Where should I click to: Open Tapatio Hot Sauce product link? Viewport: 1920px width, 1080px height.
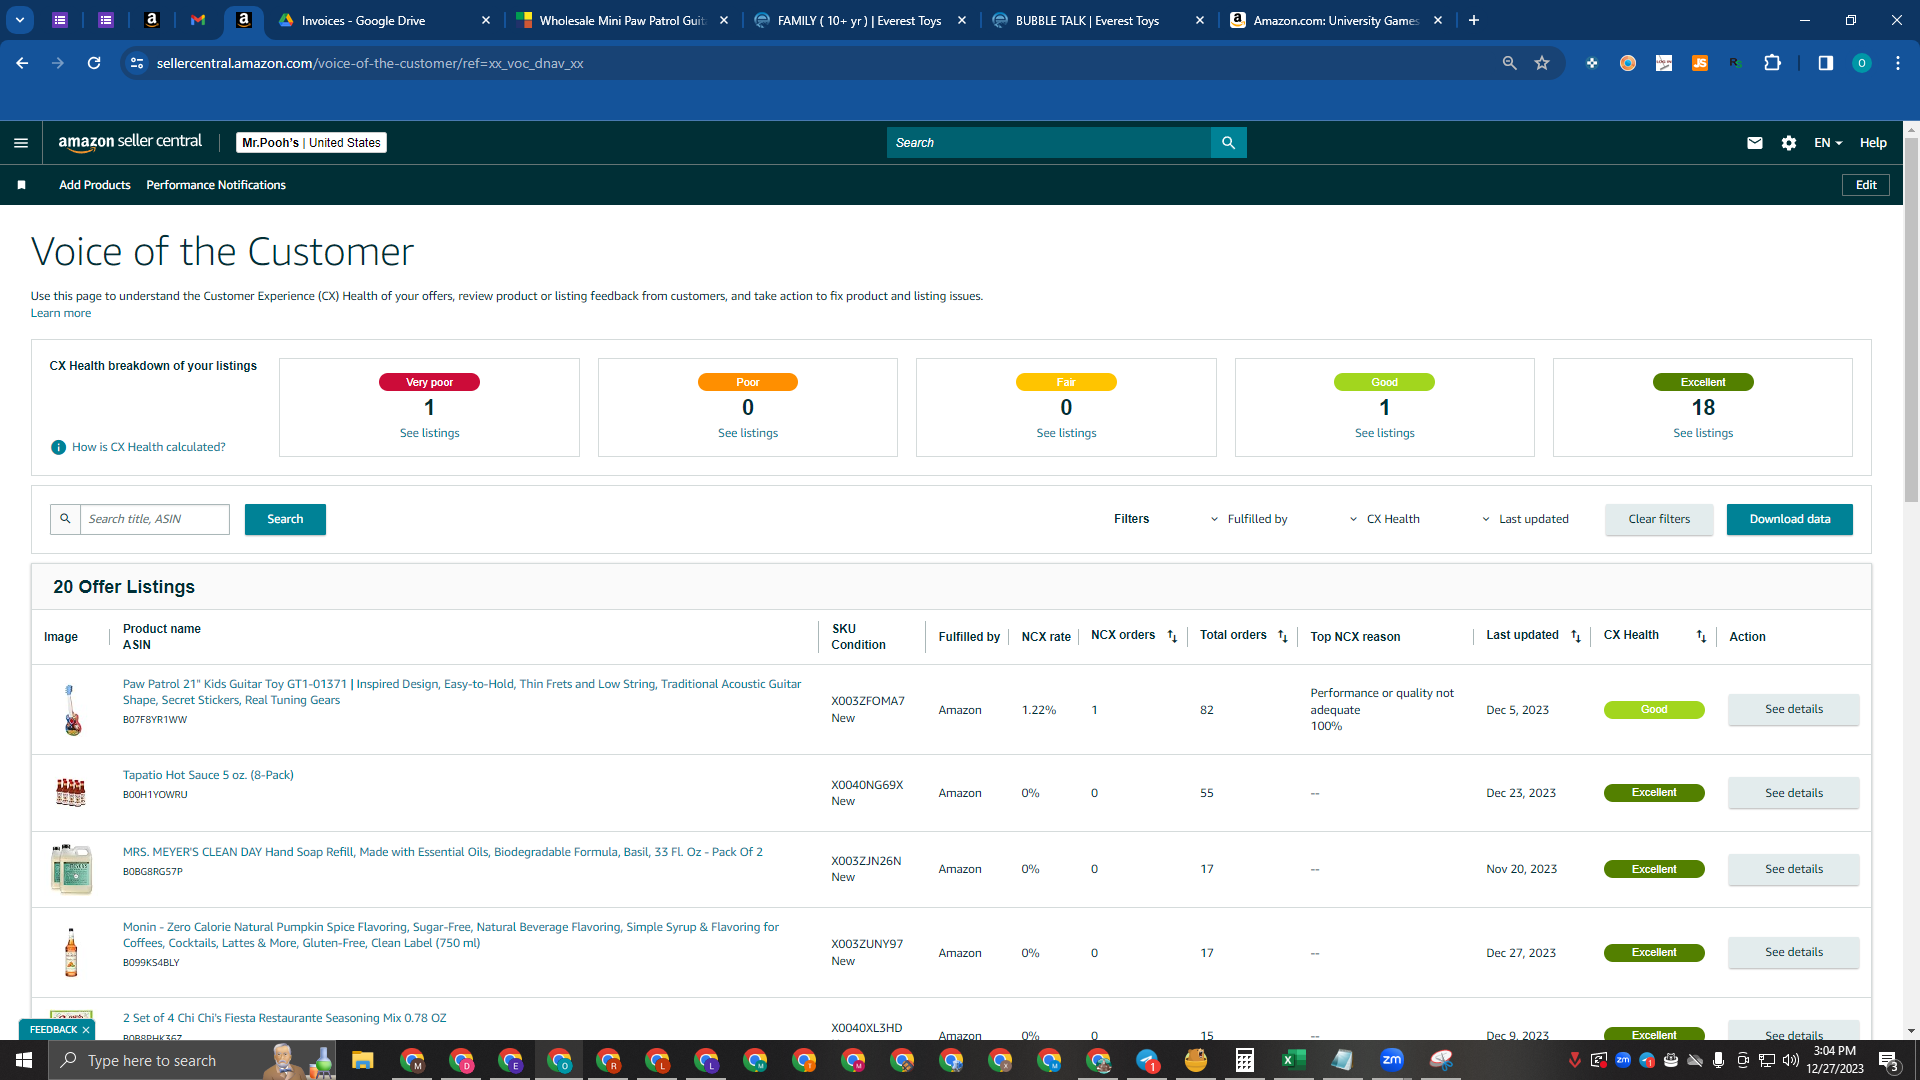click(x=208, y=775)
